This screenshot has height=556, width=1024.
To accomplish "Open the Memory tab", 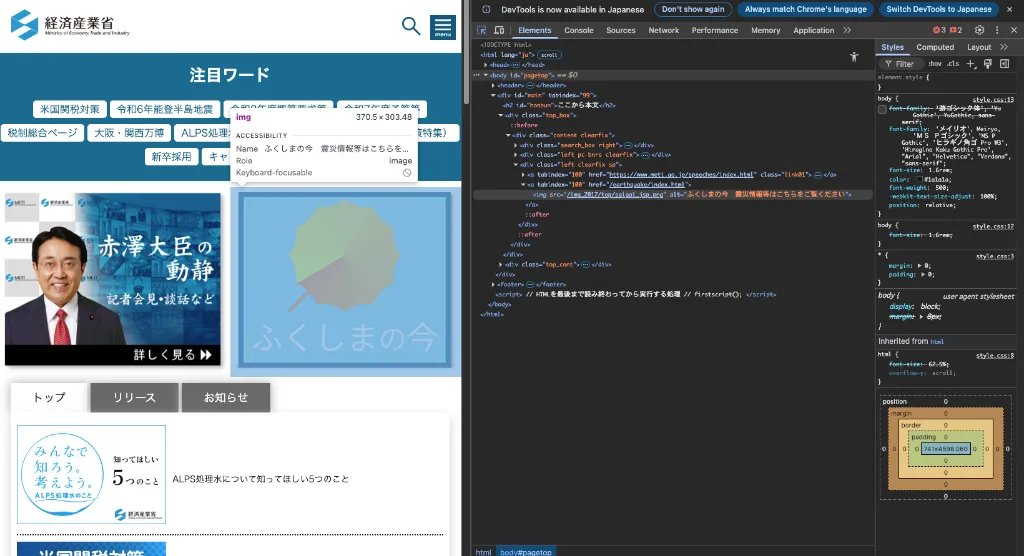I will tap(765, 30).
